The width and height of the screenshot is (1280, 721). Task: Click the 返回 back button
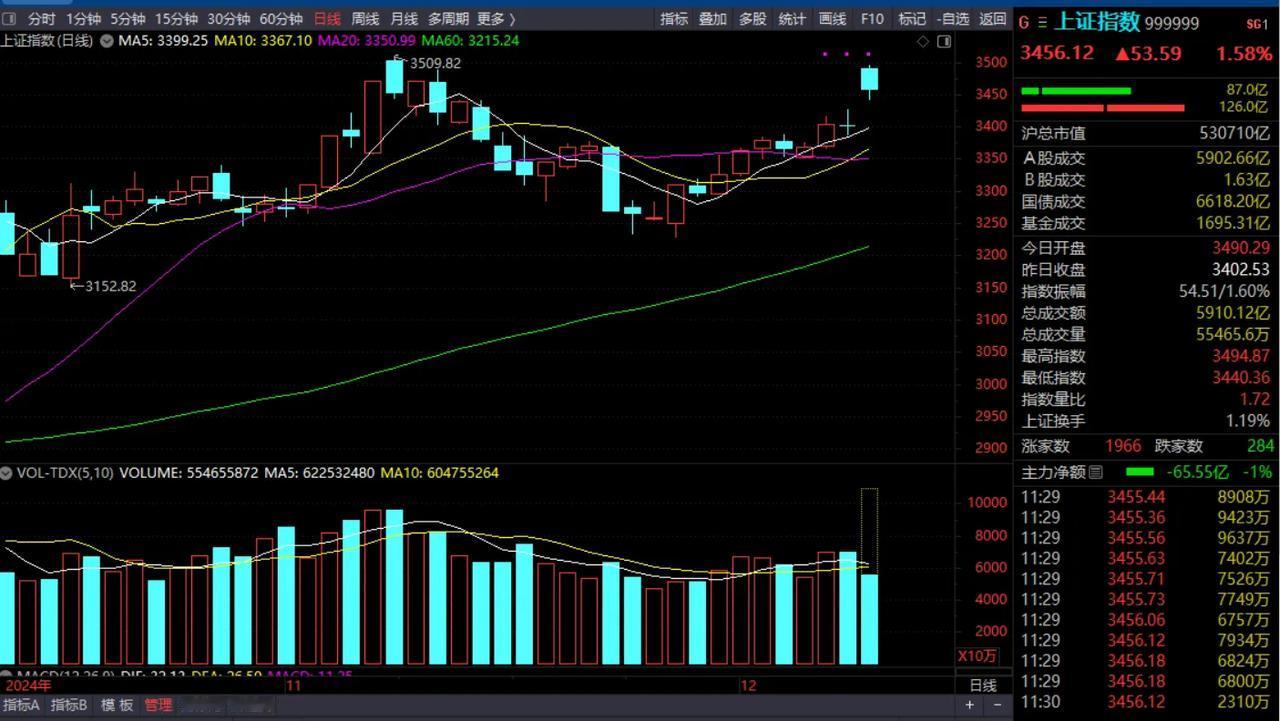point(992,19)
